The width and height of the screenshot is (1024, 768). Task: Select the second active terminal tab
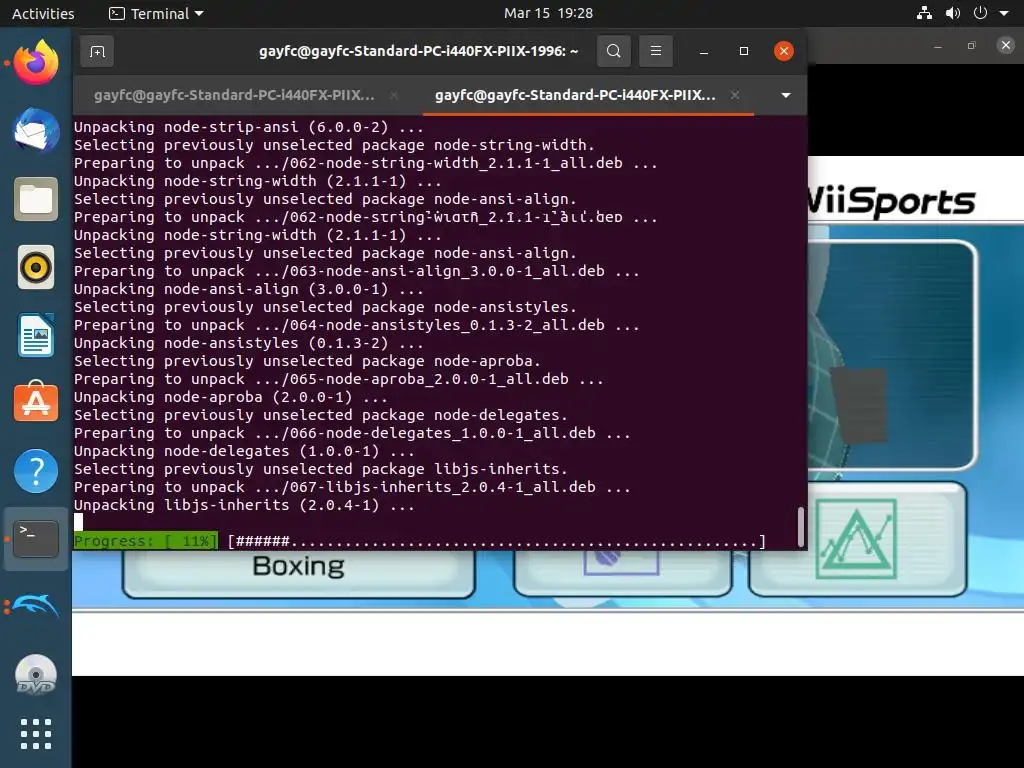[575, 95]
